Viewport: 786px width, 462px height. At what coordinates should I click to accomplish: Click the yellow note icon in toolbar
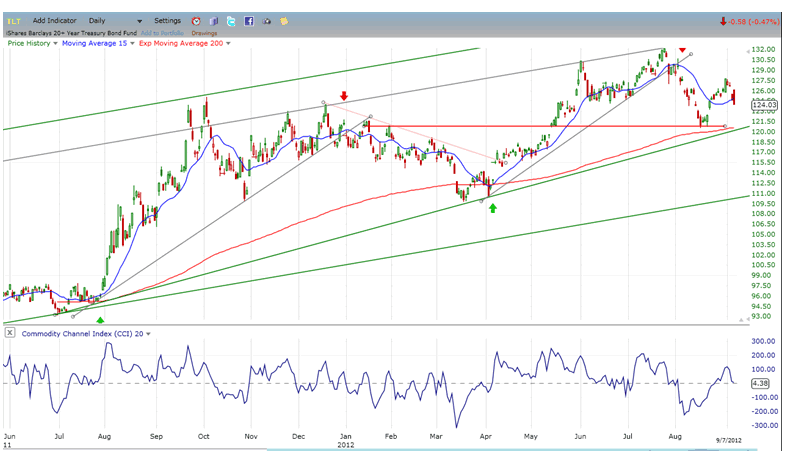coord(284,20)
